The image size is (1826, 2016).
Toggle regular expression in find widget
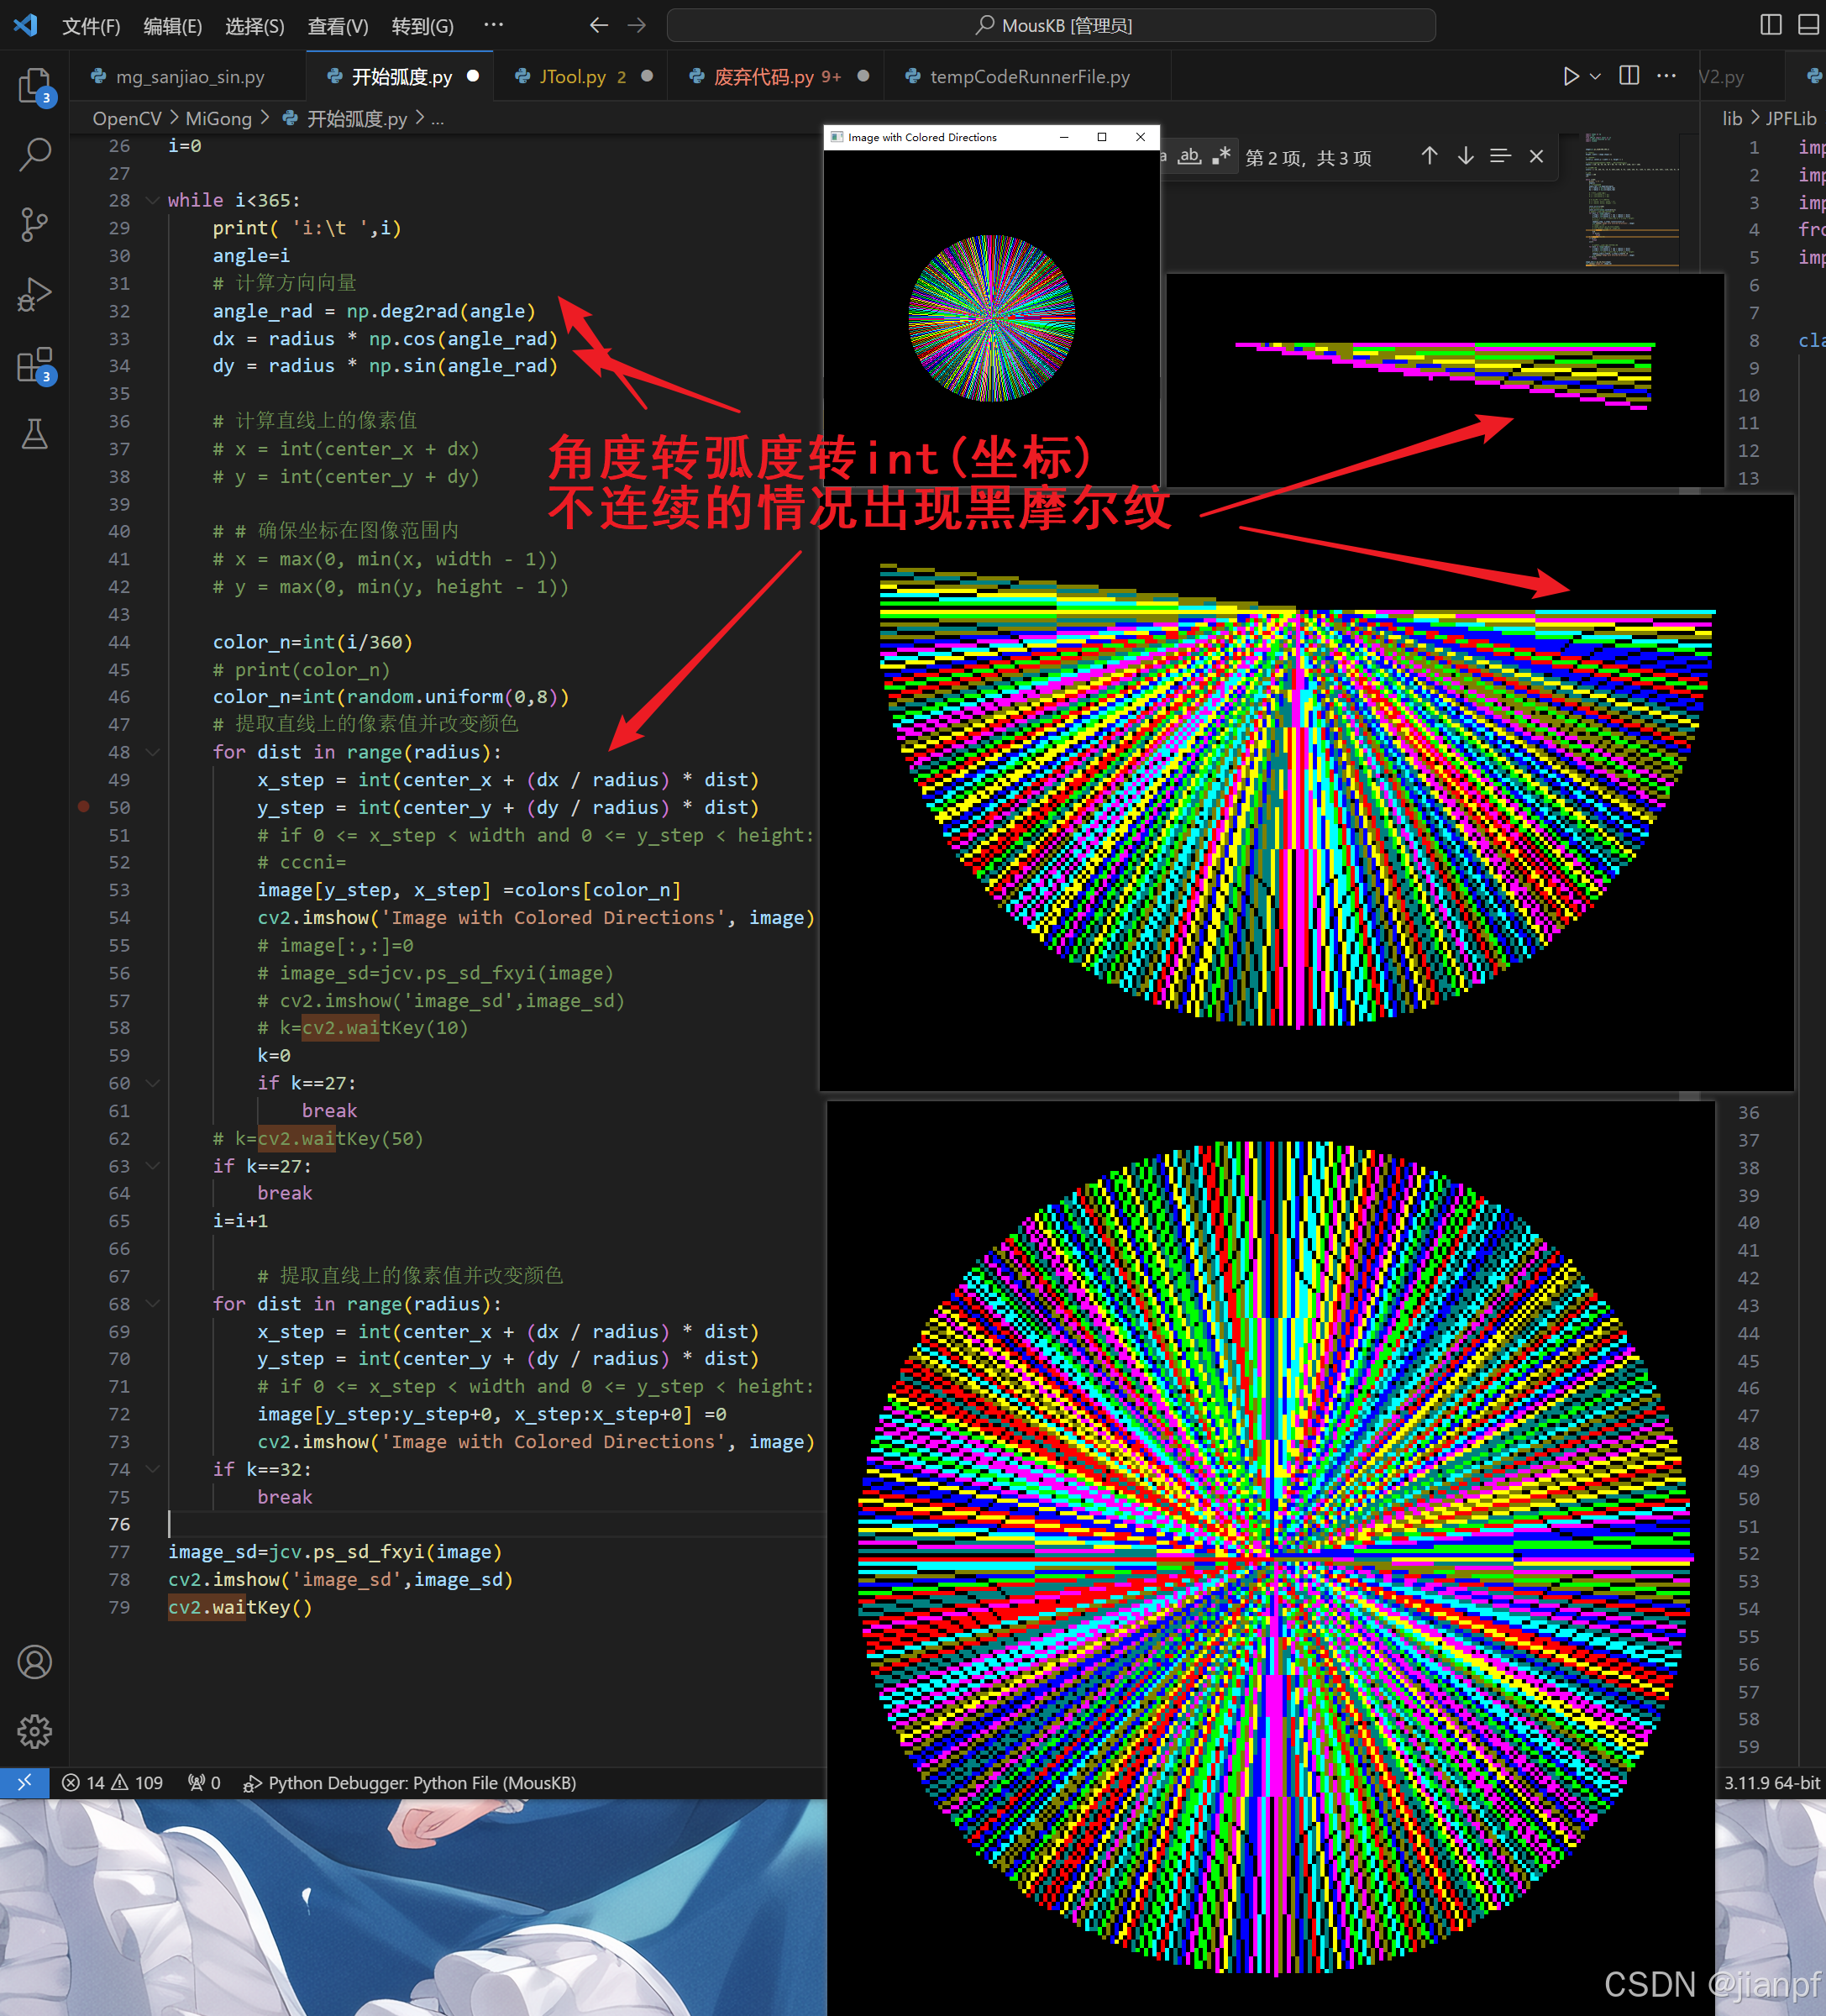coord(1221,157)
